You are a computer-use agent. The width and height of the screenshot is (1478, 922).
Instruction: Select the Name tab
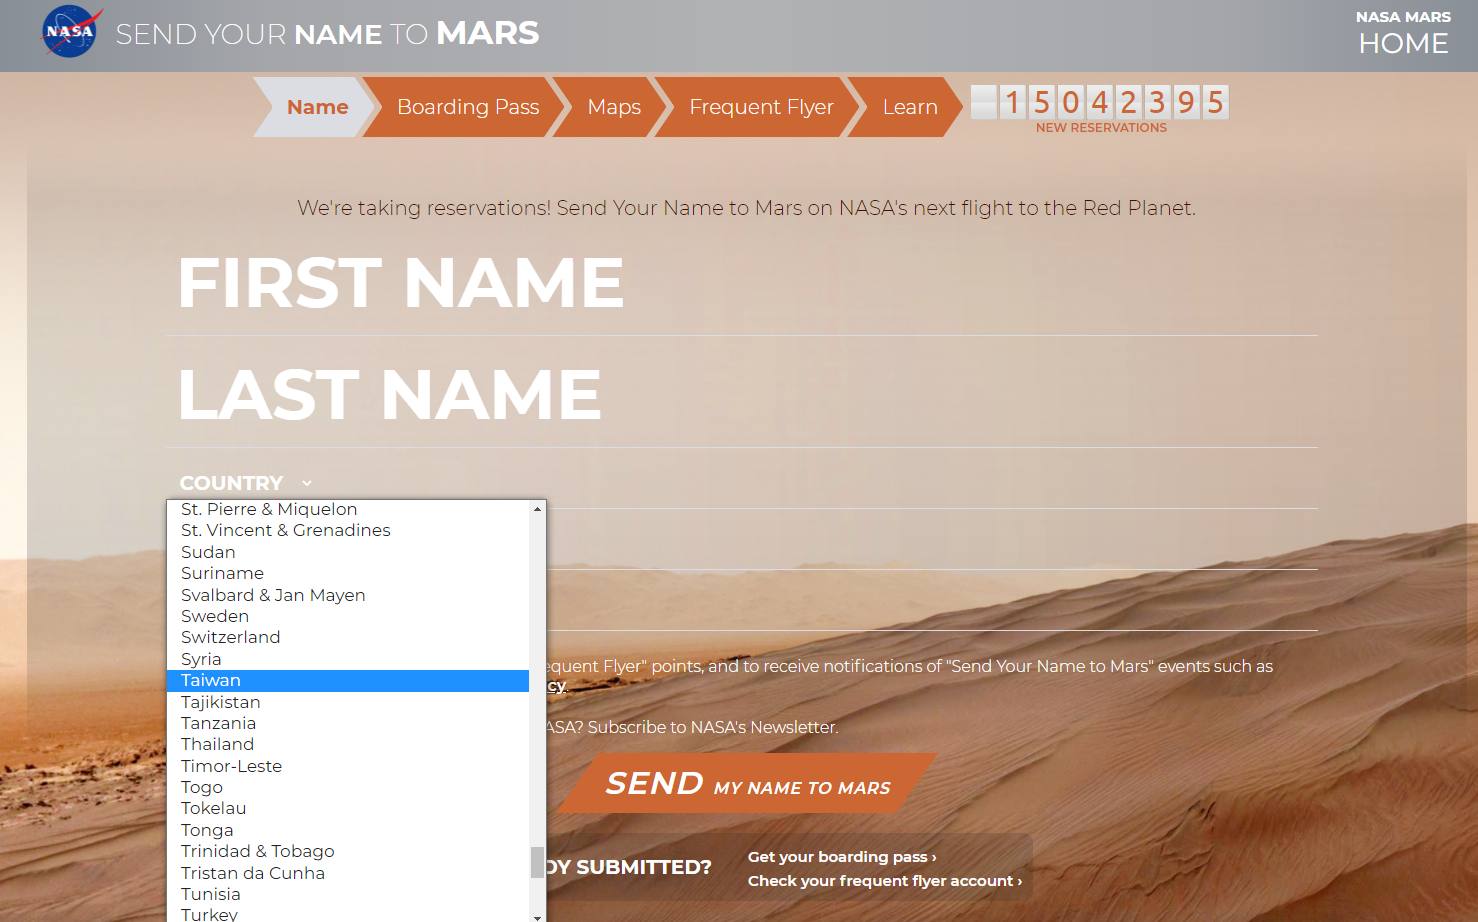click(x=317, y=107)
